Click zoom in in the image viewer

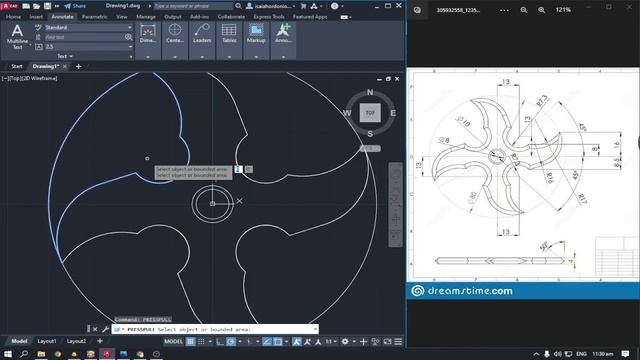pyautogui.click(x=542, y=10)
